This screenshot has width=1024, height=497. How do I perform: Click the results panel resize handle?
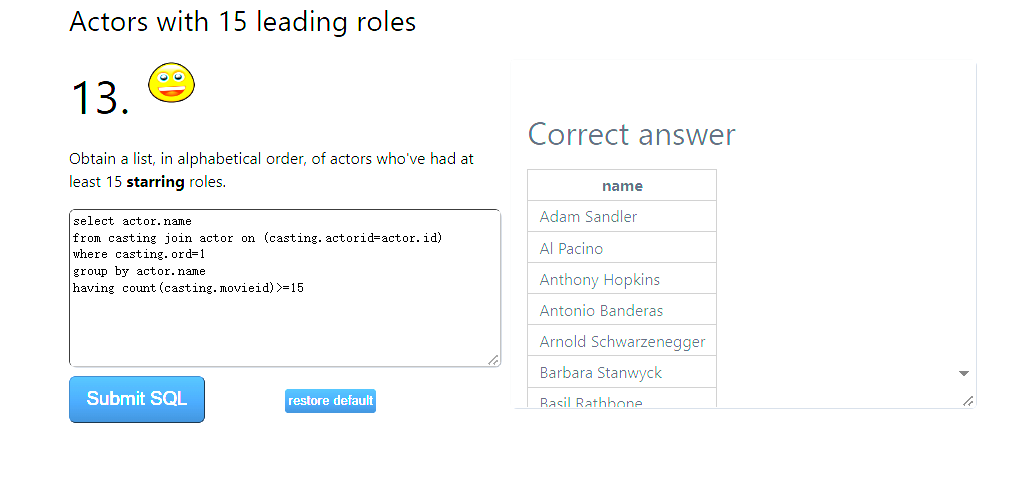coord(968,401)
